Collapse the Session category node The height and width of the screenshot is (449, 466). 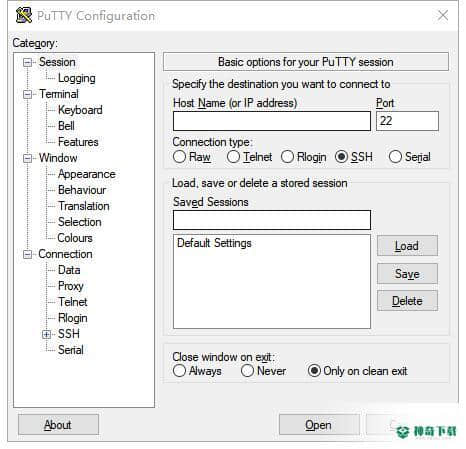(27, 62)
